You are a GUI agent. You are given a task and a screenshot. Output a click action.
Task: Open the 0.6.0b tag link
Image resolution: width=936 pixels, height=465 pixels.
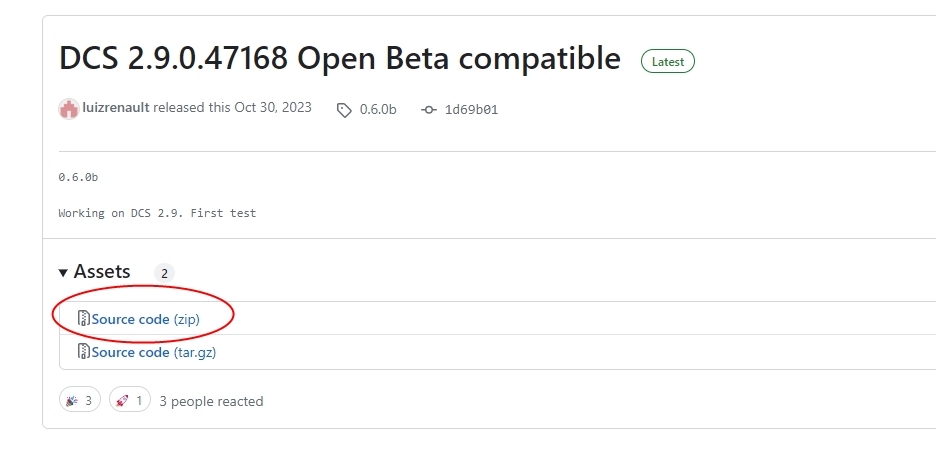click(x=378, y=109)
